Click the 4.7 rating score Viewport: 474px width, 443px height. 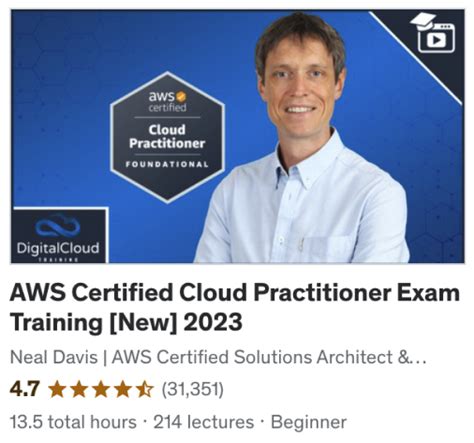[x=25, y=389]
